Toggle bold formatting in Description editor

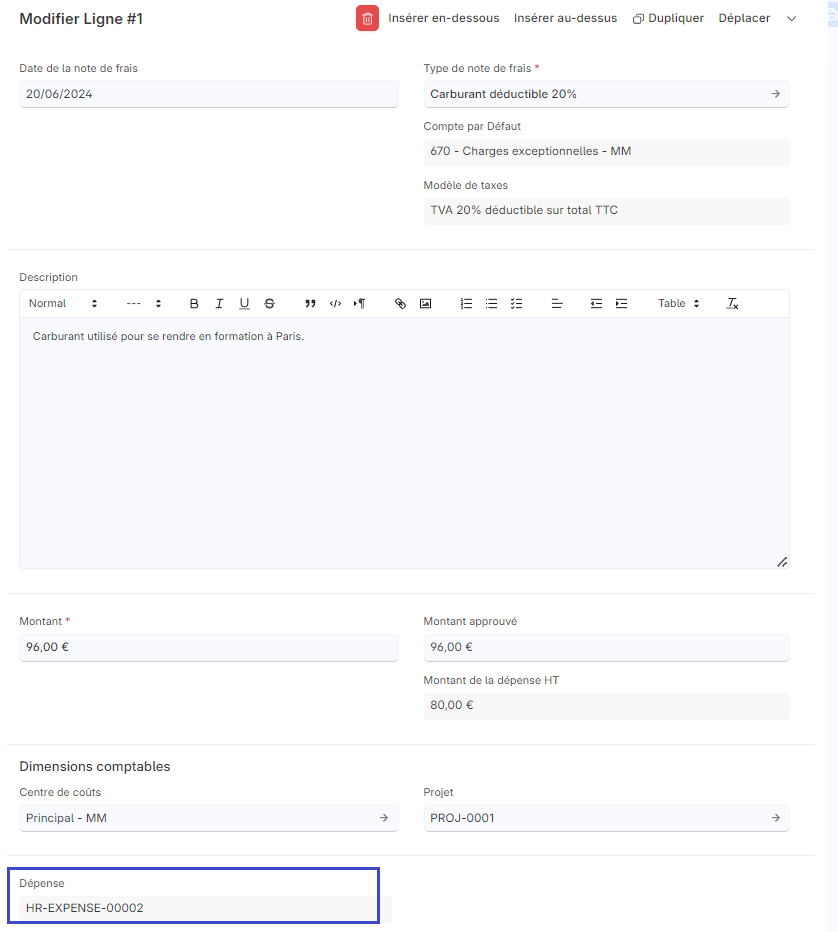(194, 304)
